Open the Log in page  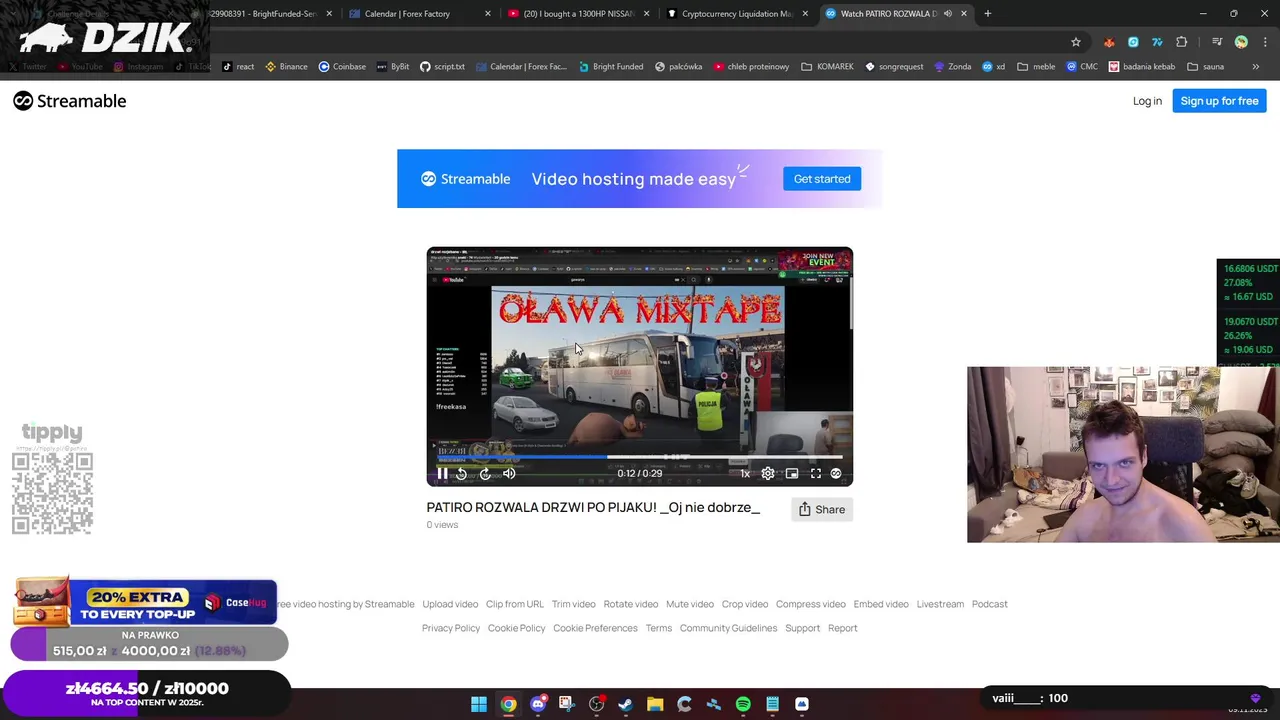1147,101
